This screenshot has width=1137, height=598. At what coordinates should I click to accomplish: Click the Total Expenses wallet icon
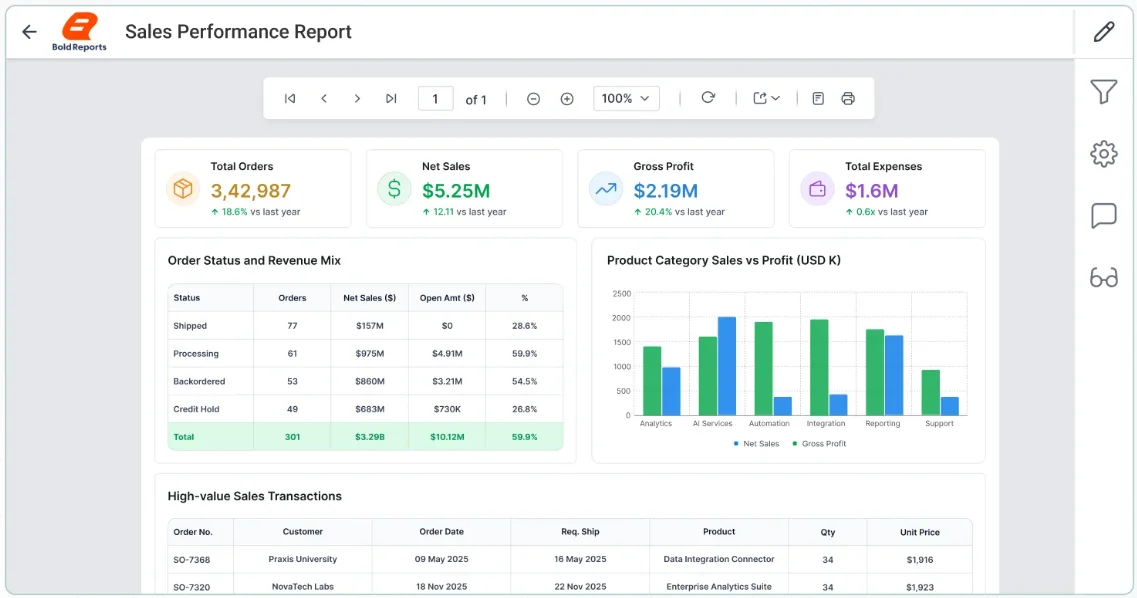click(817, 189)
